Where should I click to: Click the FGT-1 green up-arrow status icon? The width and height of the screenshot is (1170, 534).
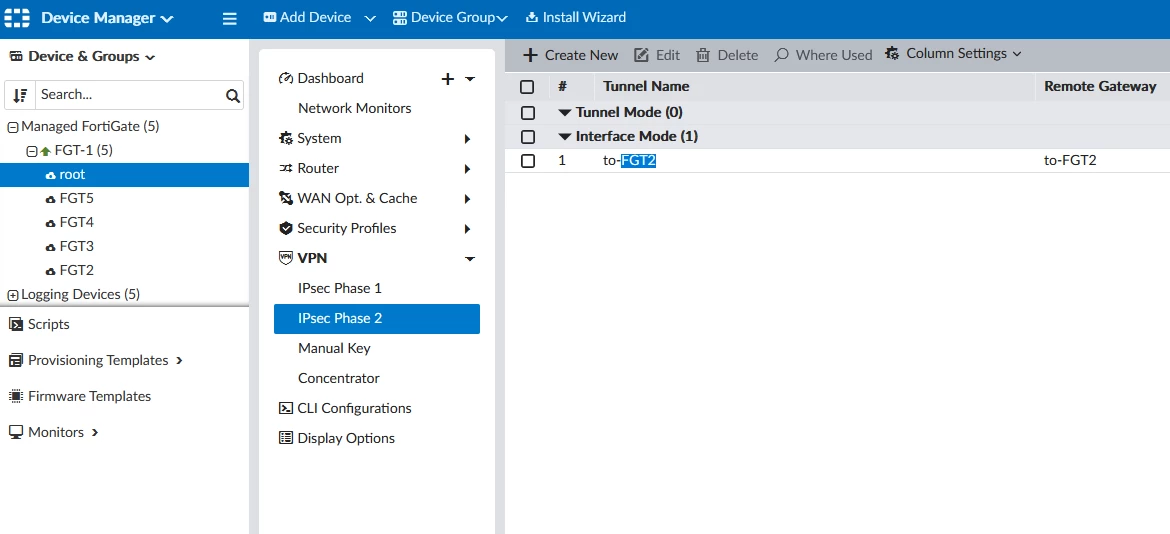point(46,151)
